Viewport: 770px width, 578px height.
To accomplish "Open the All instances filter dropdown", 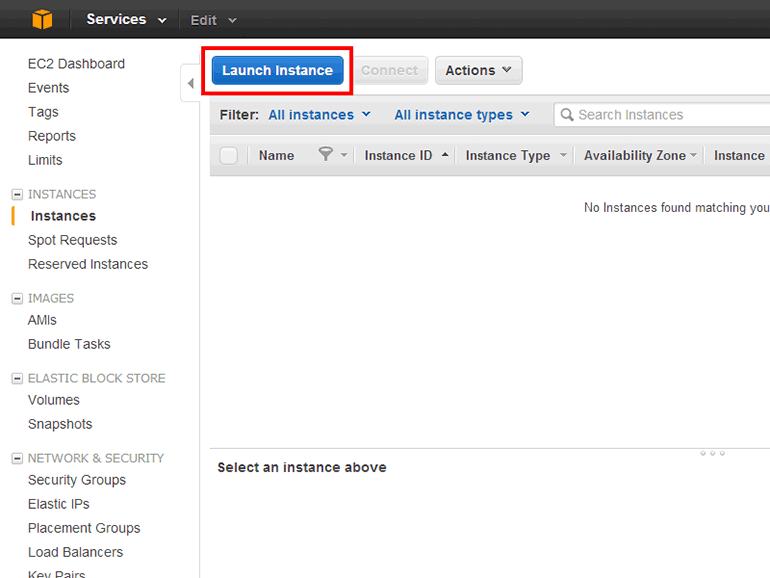I will pyautogui.click(x=319, y=115).
